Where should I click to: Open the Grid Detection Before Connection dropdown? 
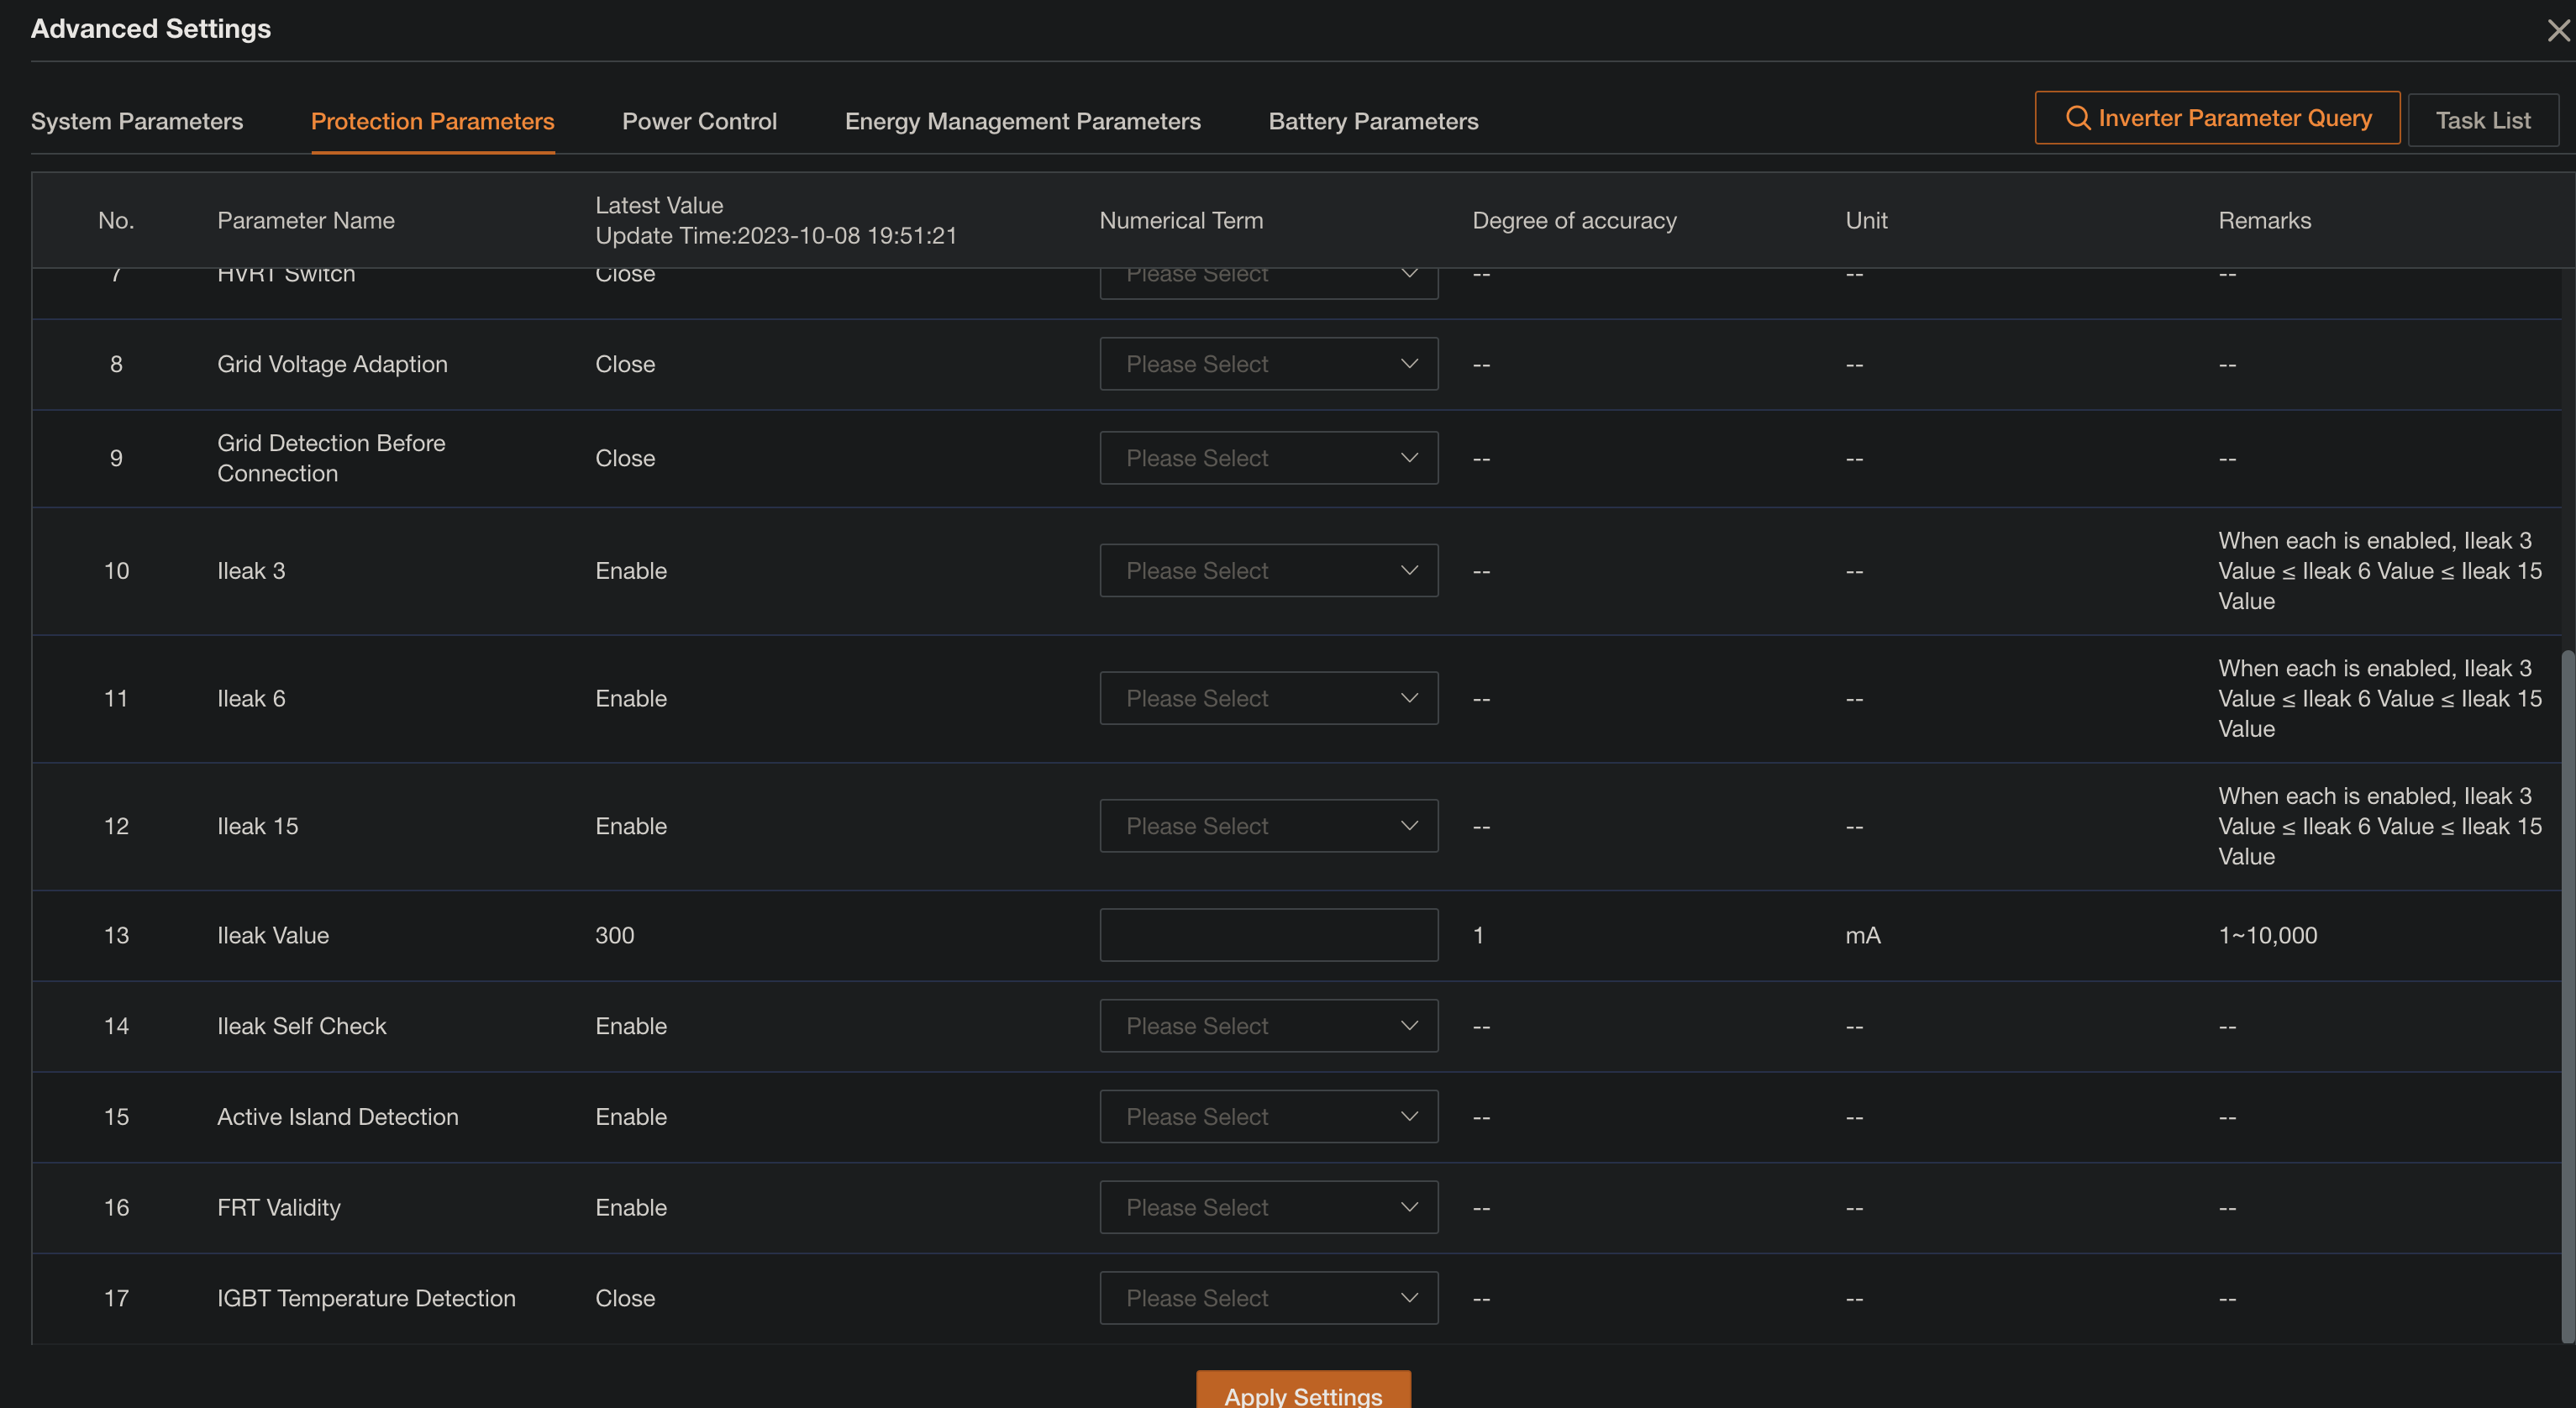[1267, 457]
